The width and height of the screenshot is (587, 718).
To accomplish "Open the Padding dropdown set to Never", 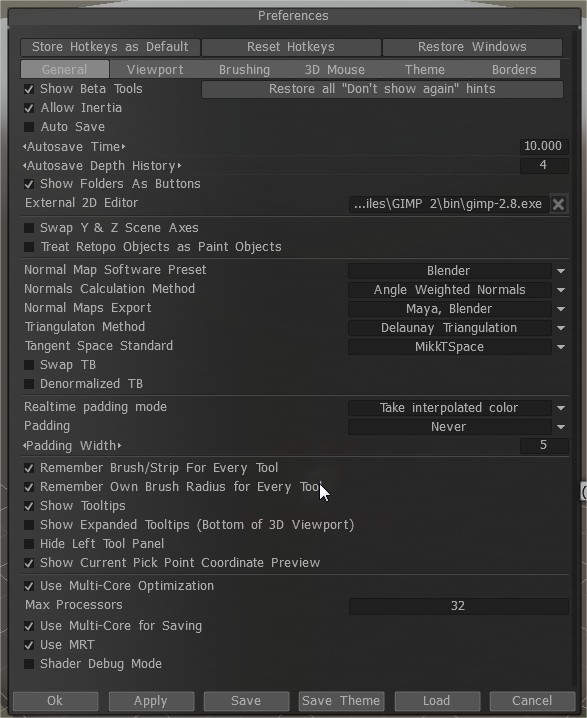I will coord(449,427).
